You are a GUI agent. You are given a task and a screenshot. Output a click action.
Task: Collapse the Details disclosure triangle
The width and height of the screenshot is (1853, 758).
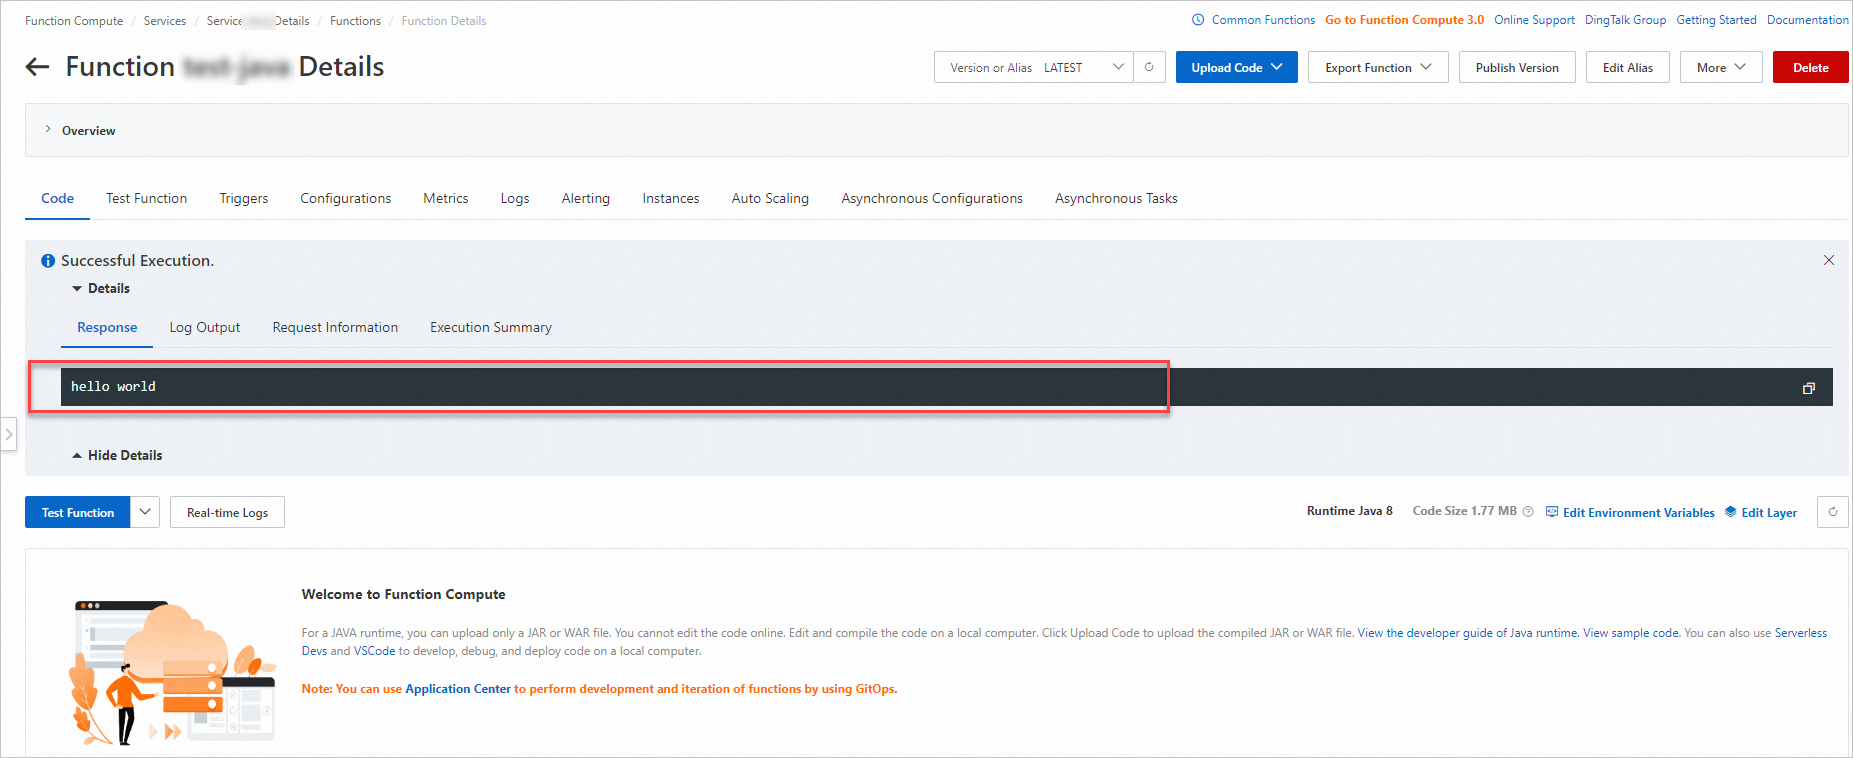[x=77, y=288]
